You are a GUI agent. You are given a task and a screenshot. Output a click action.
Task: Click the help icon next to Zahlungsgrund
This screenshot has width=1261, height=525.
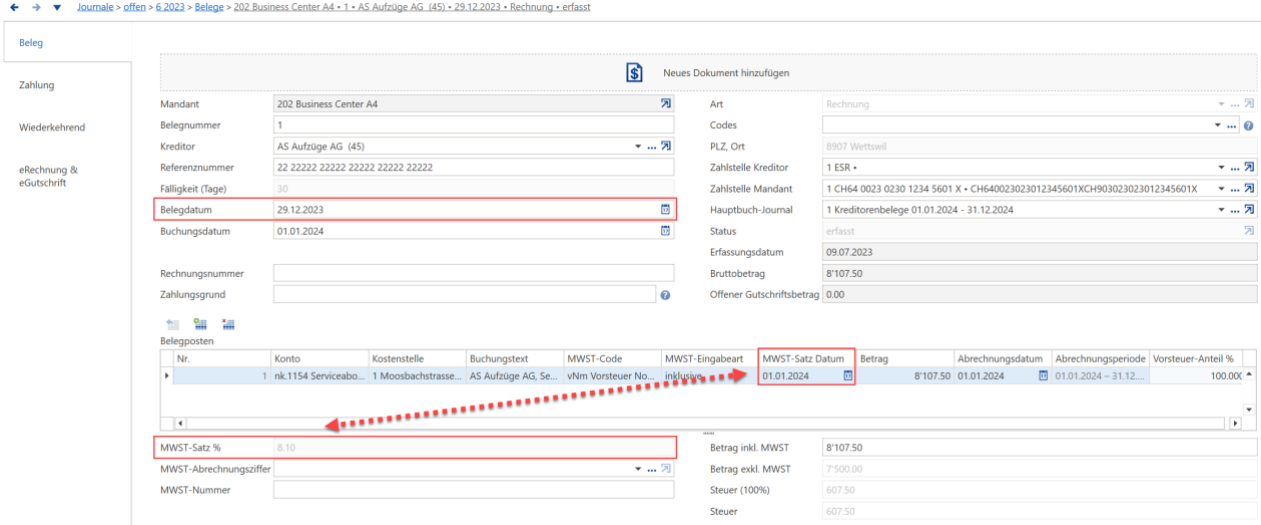pos(665,295)
